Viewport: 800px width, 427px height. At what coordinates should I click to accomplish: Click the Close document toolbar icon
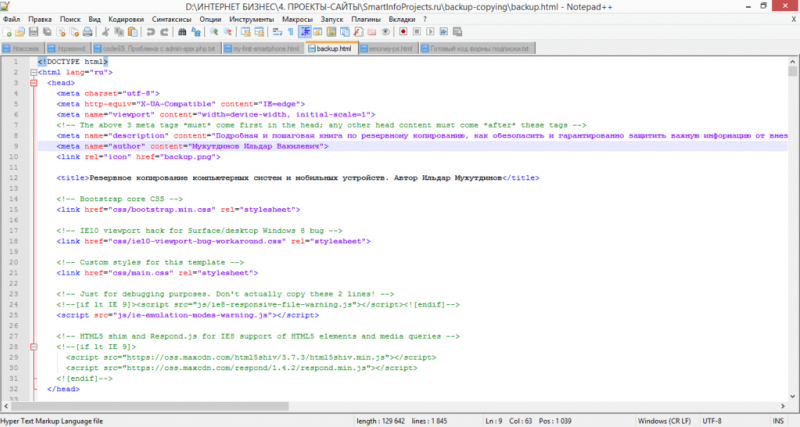[61, 32]
